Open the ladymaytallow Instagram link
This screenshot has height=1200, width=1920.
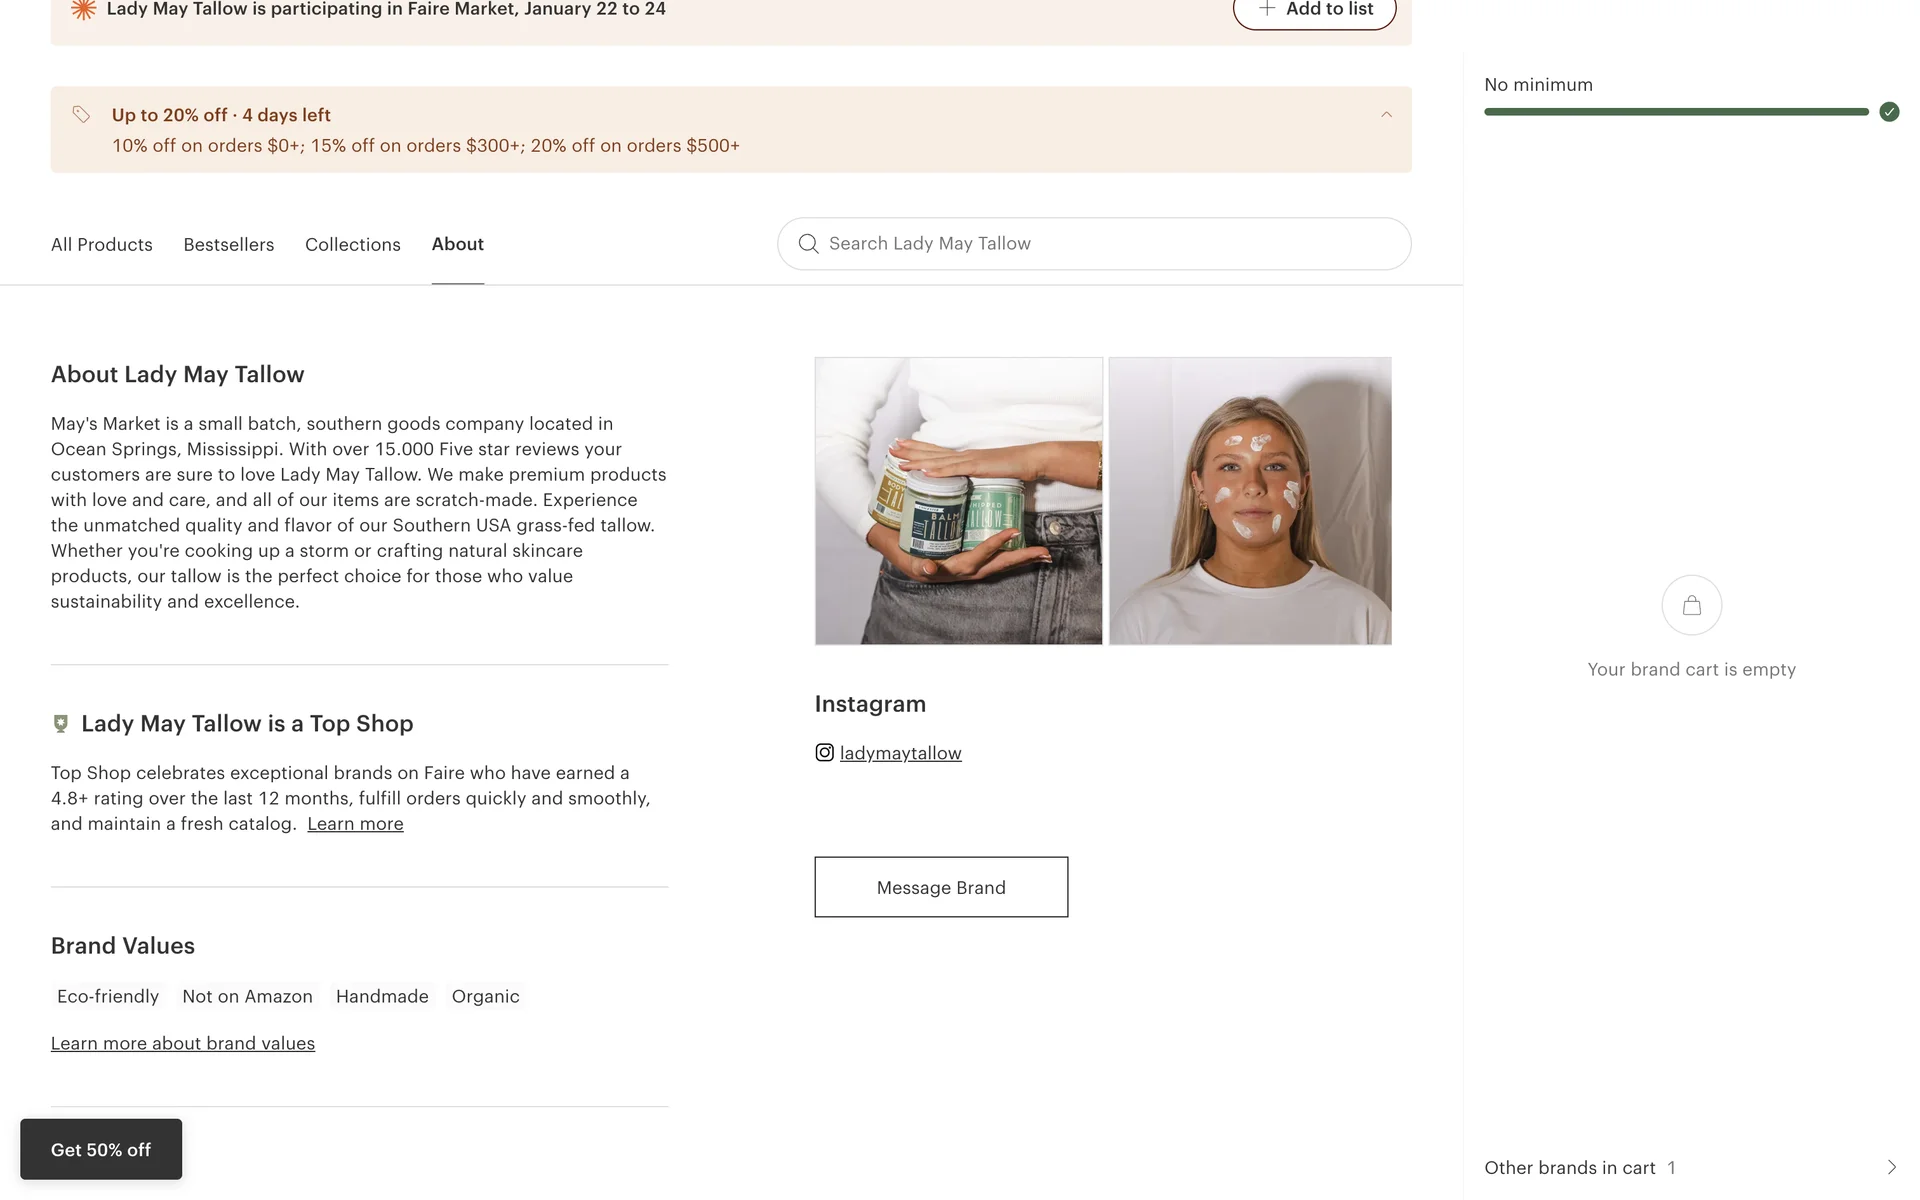900,753
